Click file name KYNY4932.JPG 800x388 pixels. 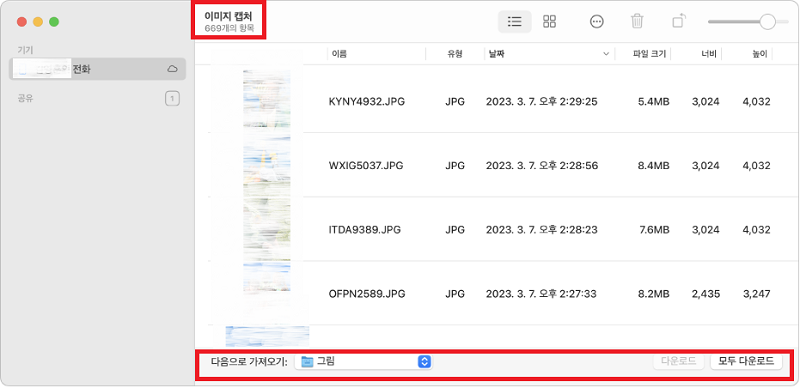pos(367,102)
